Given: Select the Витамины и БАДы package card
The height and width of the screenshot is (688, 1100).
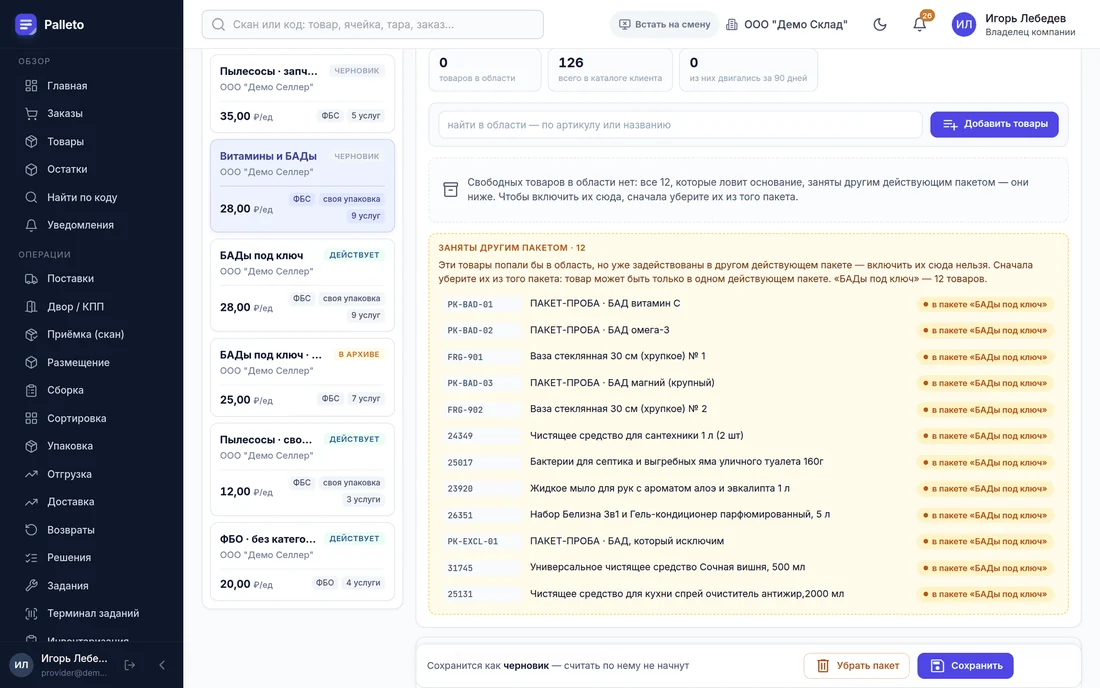Looking at the screenshot, I should coord(302,186).
